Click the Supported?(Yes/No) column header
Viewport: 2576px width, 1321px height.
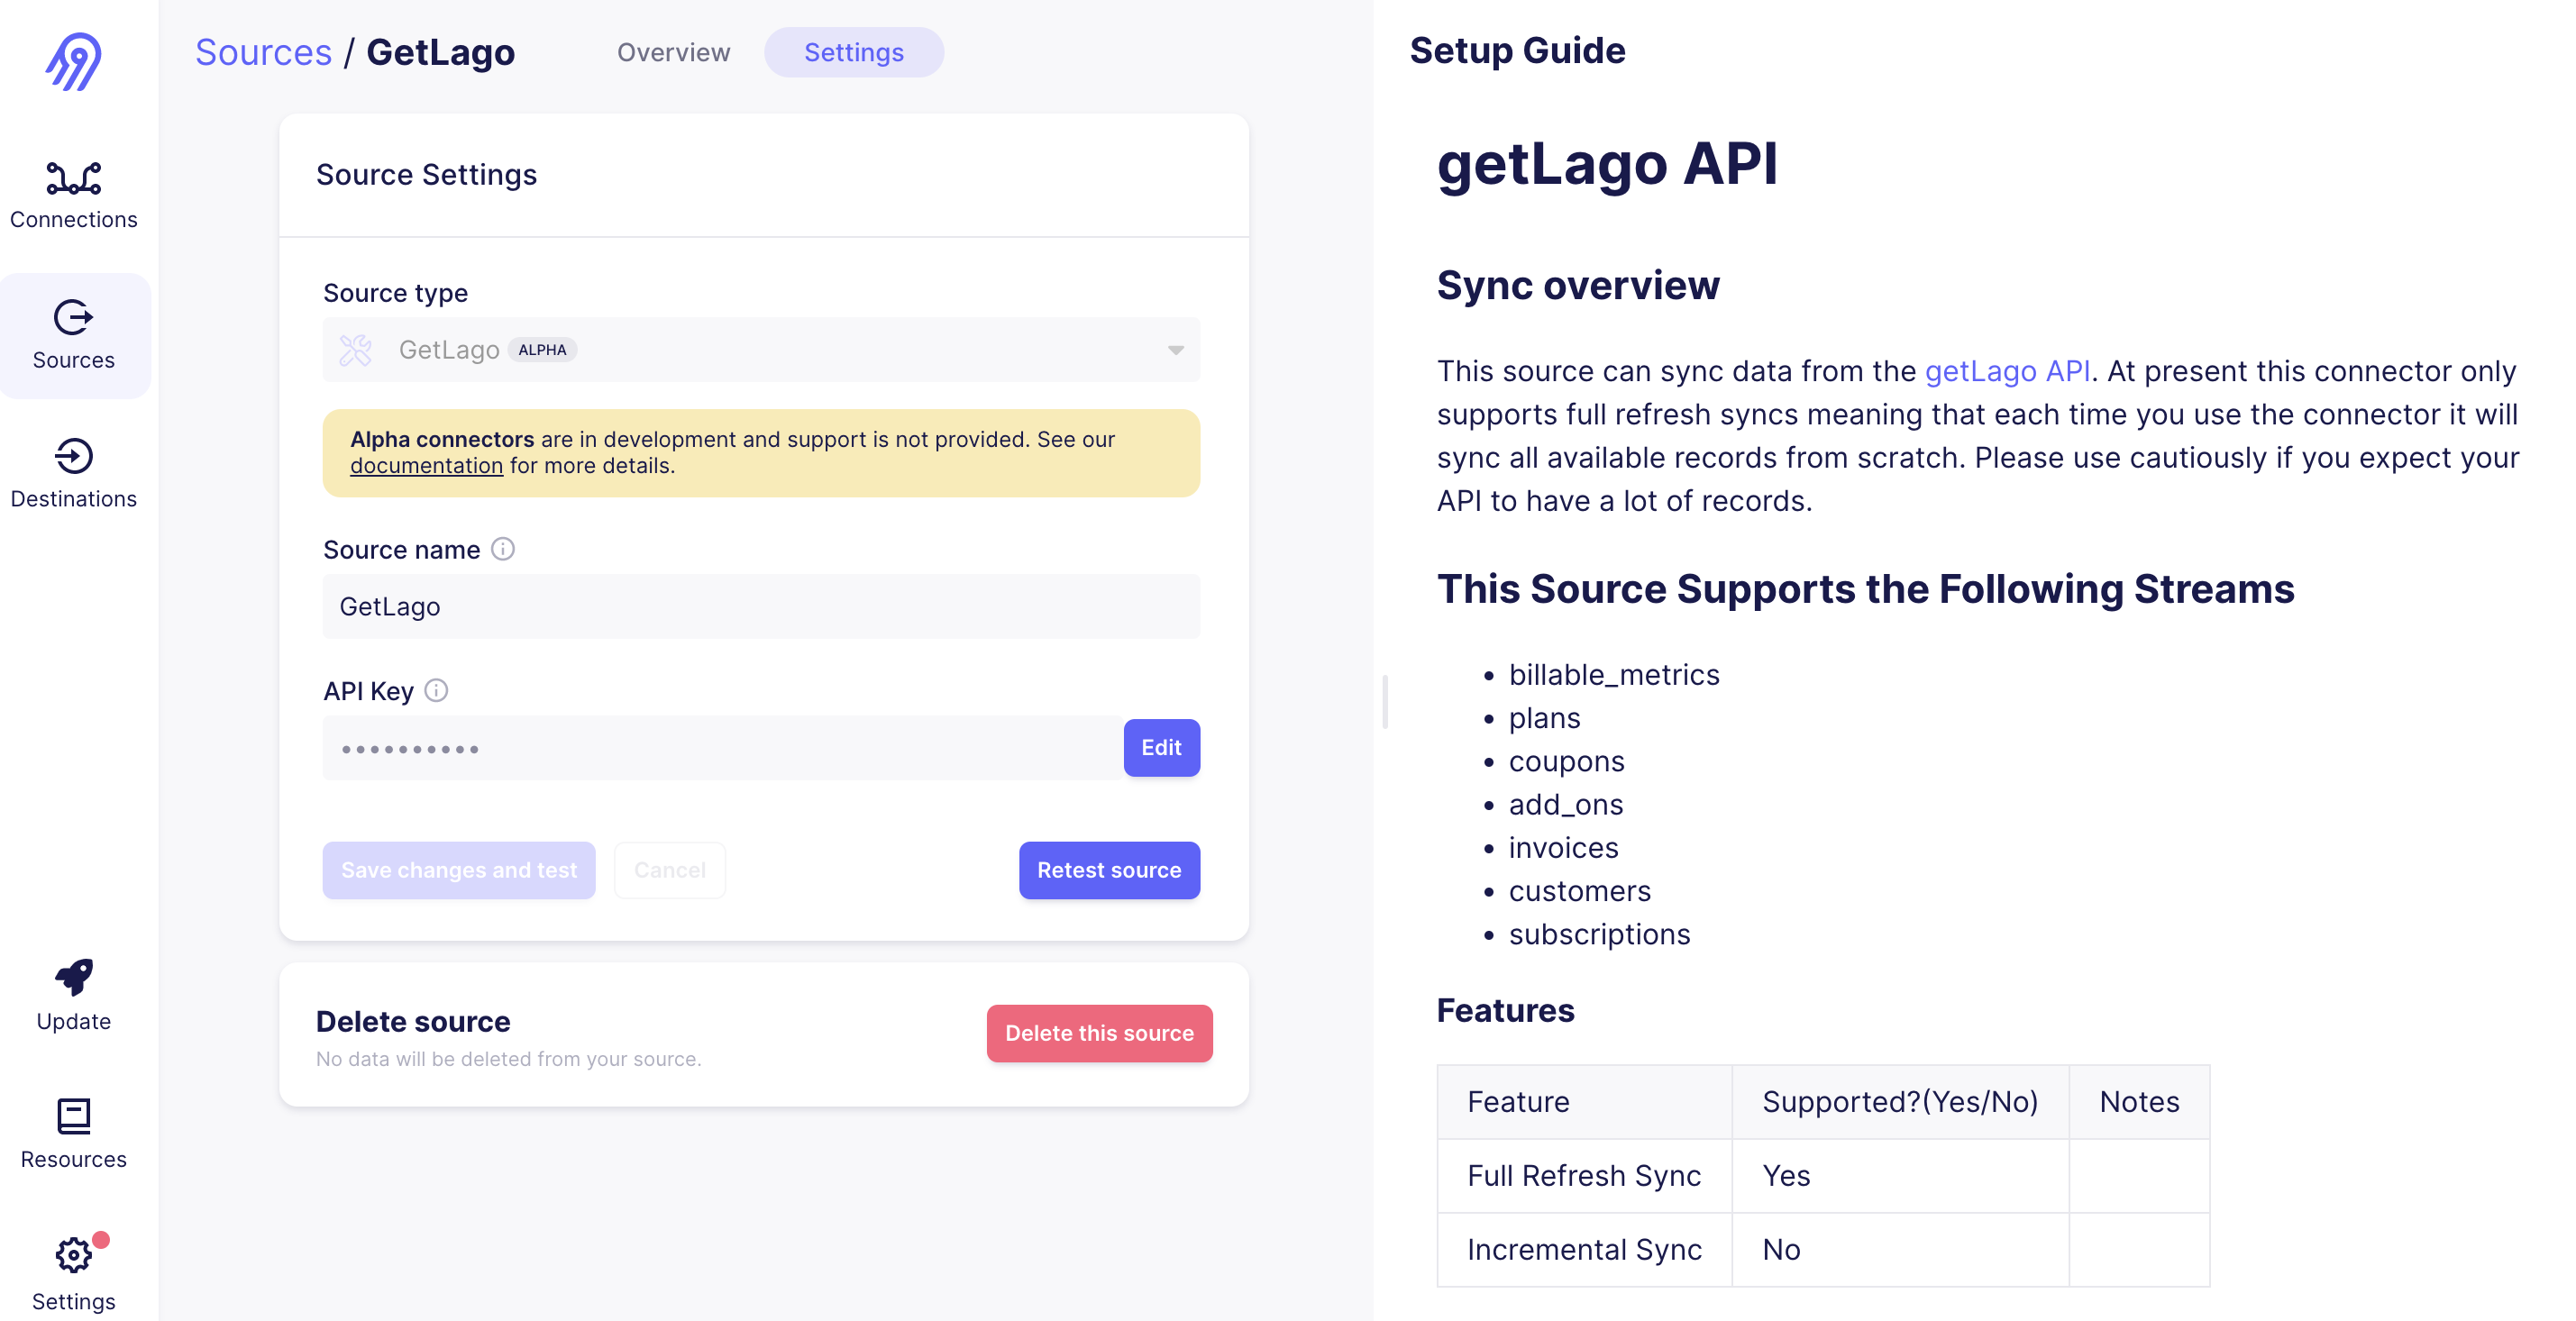(1899, 1101)
